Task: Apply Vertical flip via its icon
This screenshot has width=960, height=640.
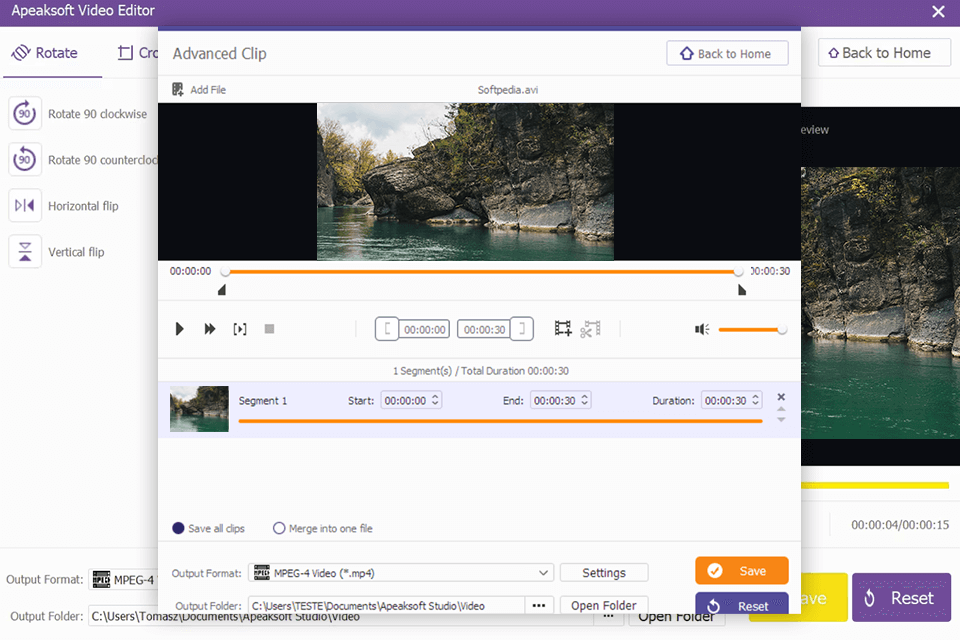Action: 25,251
